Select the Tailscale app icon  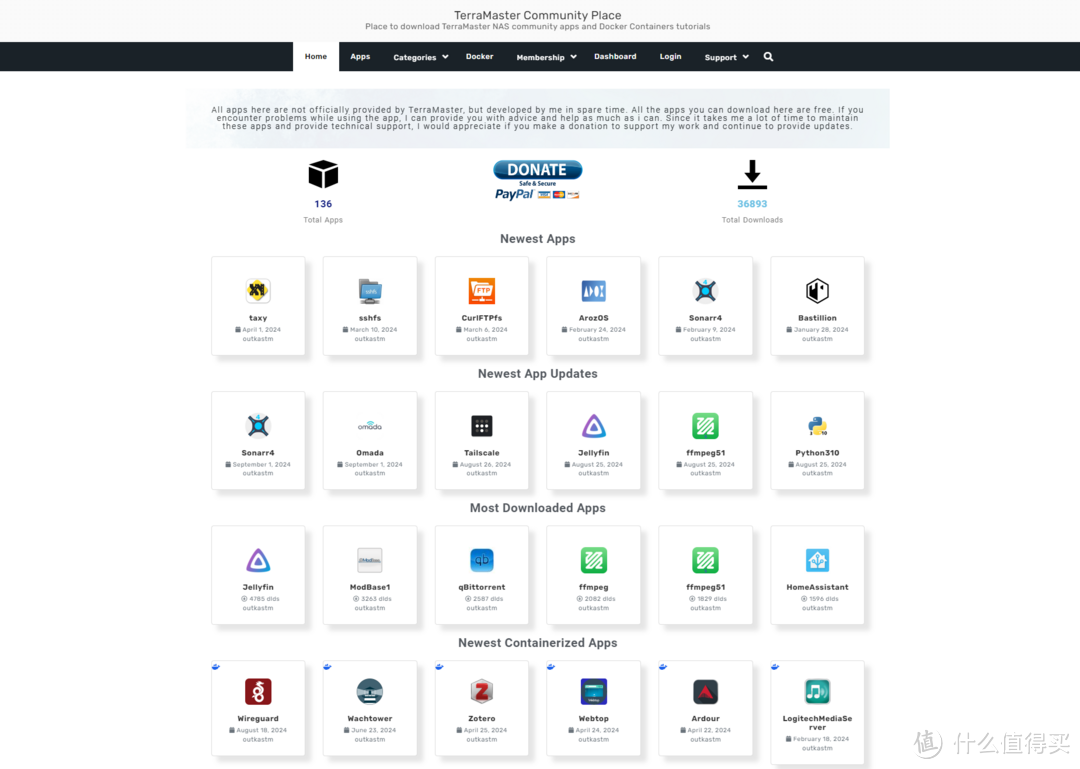pos(481,426)
